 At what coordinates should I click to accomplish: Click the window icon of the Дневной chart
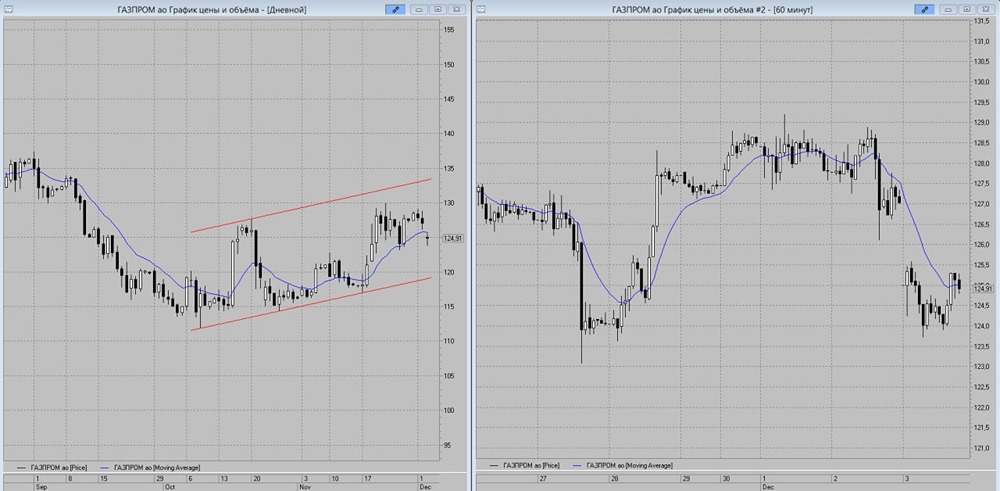click(x=8, y=9)
